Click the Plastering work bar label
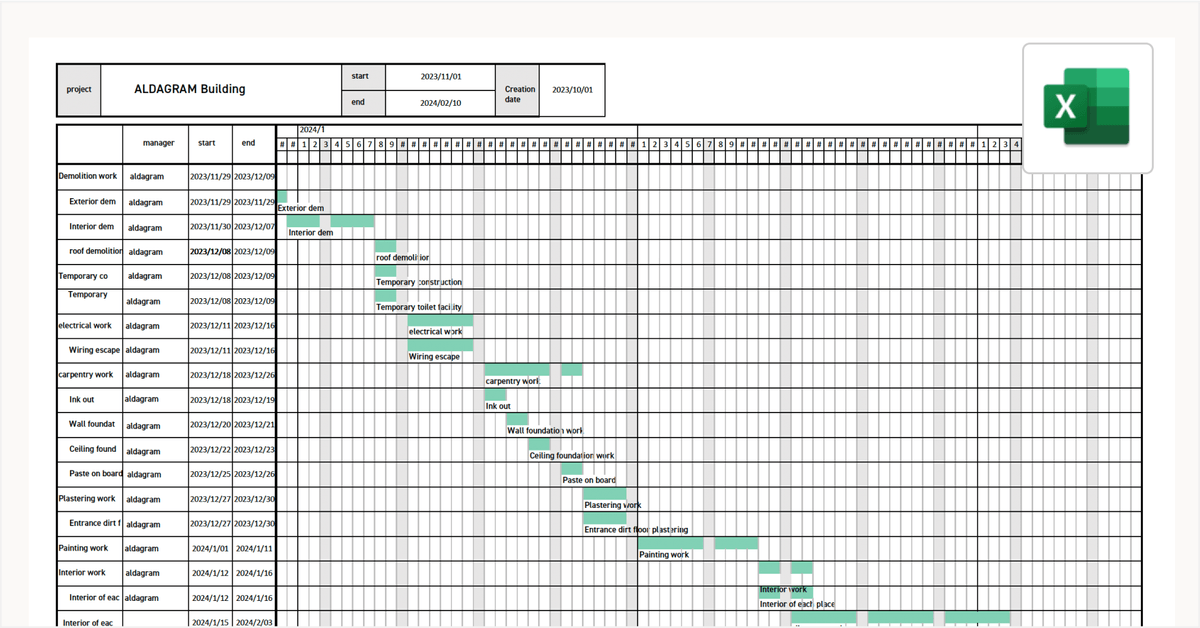Viewport: 1200px width, 628px height. [x=610, y=505]
